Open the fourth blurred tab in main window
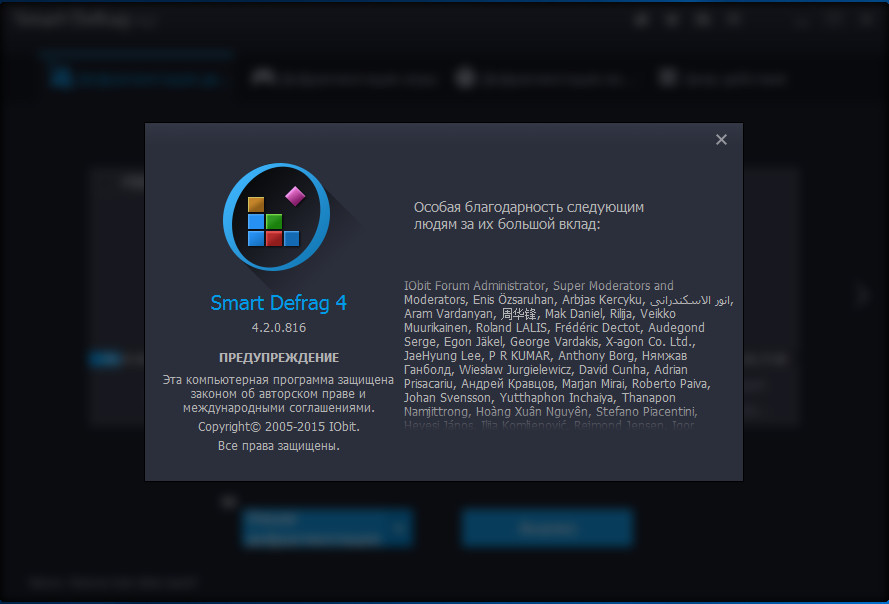The width and height of the screenshot is (889, 604). click(722, 78)
